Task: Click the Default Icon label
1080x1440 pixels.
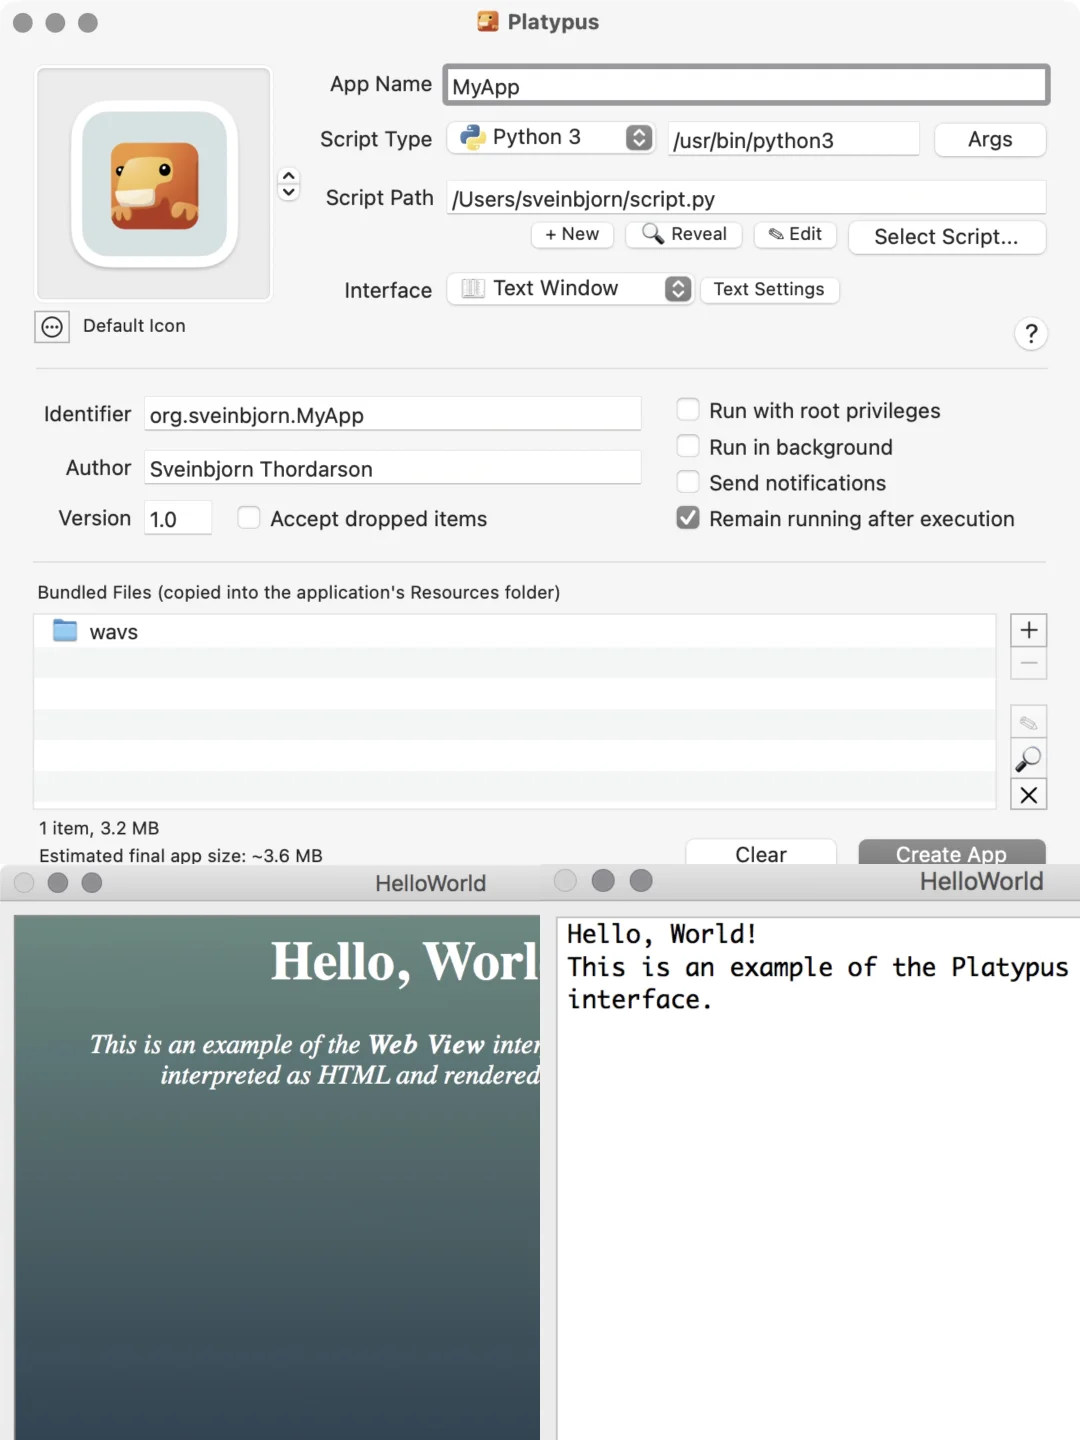Action: click(x=134, y=326)
